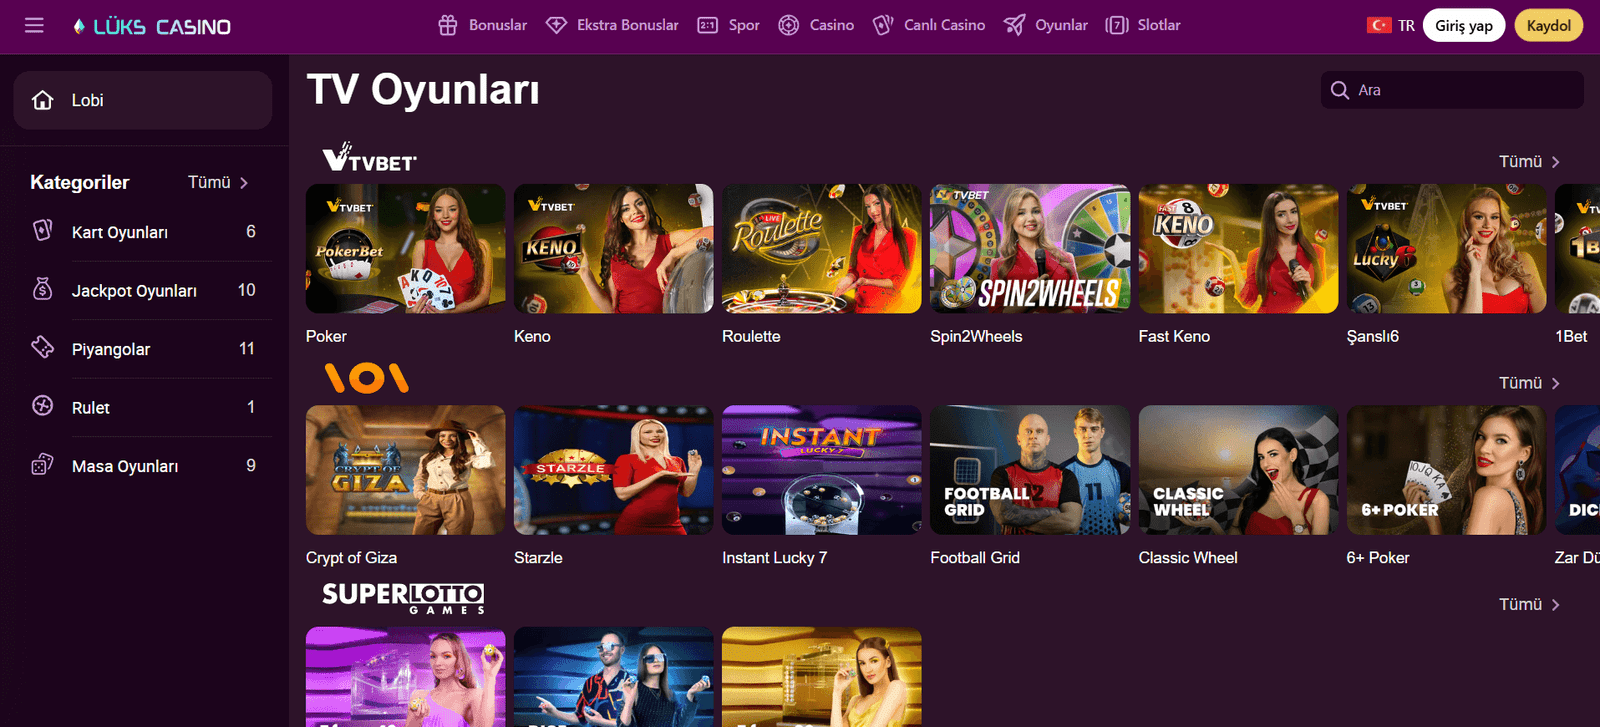Viewport: 1600px width, 727px height.
Task: Open Canlı Casino section
Action: pyautogui.click(x=929, y=26)
